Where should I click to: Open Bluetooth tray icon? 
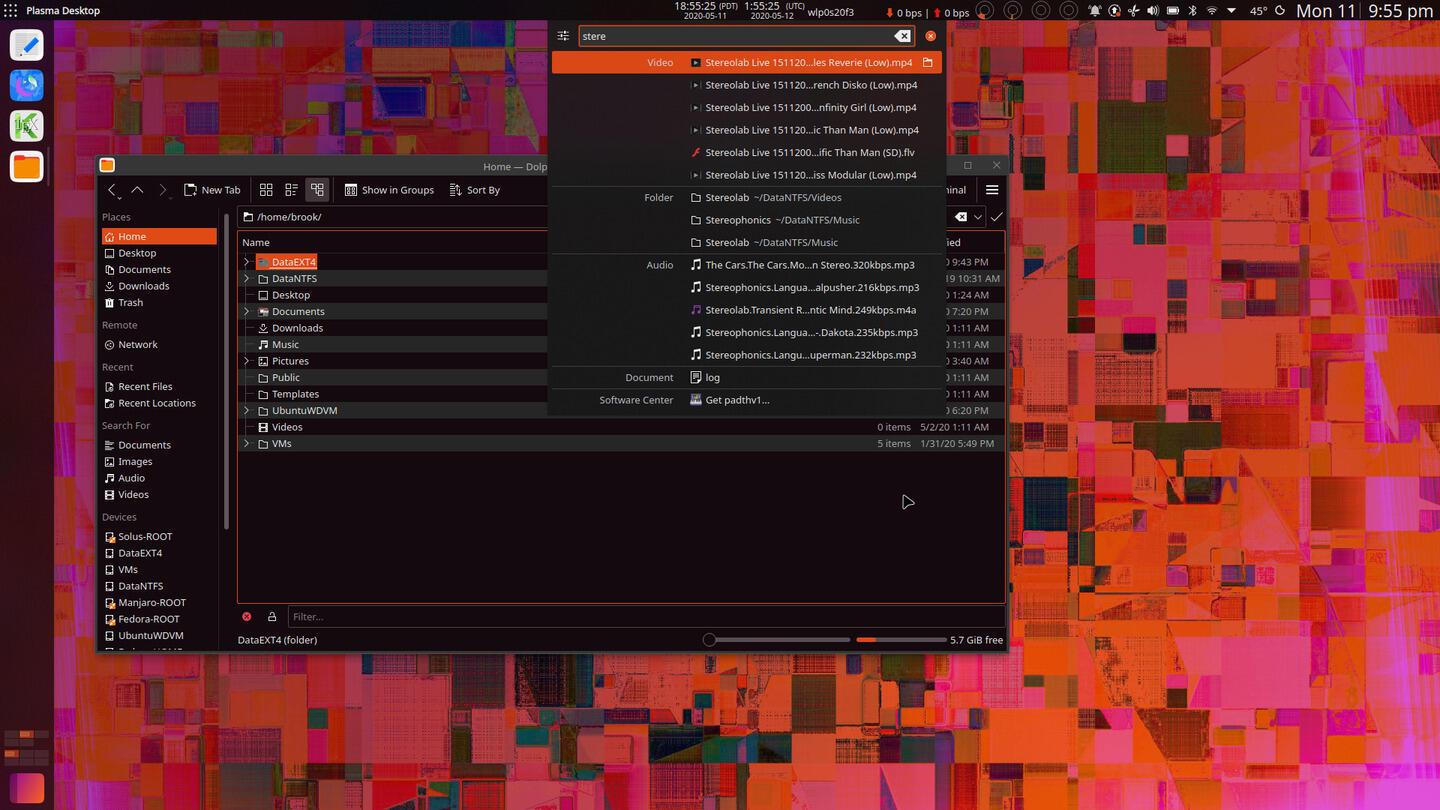[x=1192, y=11]
